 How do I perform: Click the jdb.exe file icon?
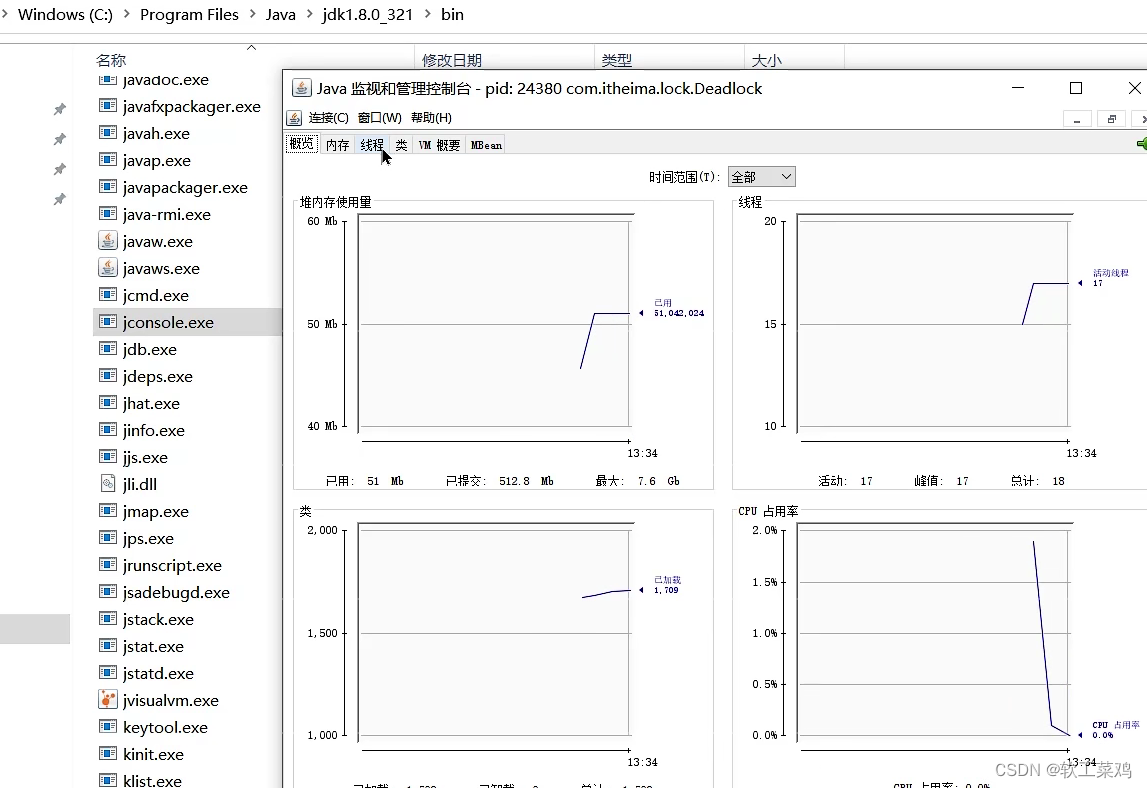point(108,349)
